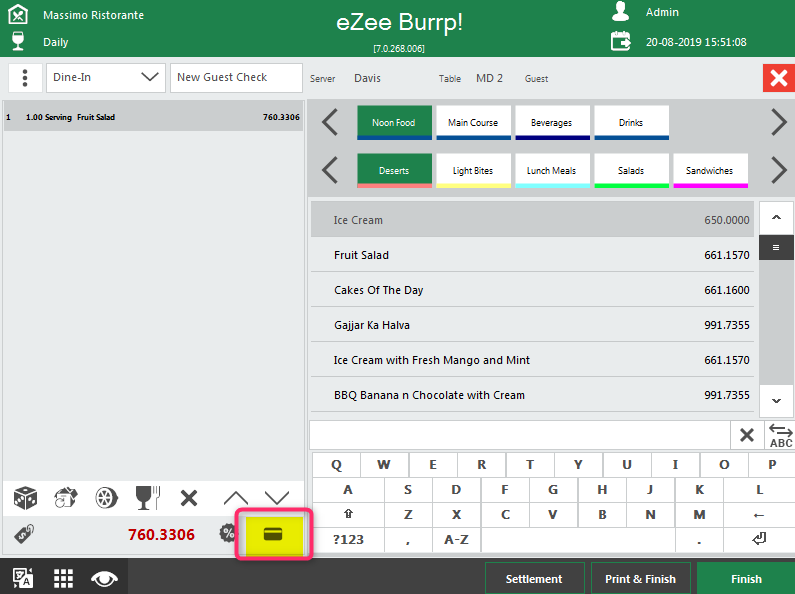Open the Lunch Meals category
The width and height of the screenshot is (795, 594).
pyautogui.click(x=552, y=170)
